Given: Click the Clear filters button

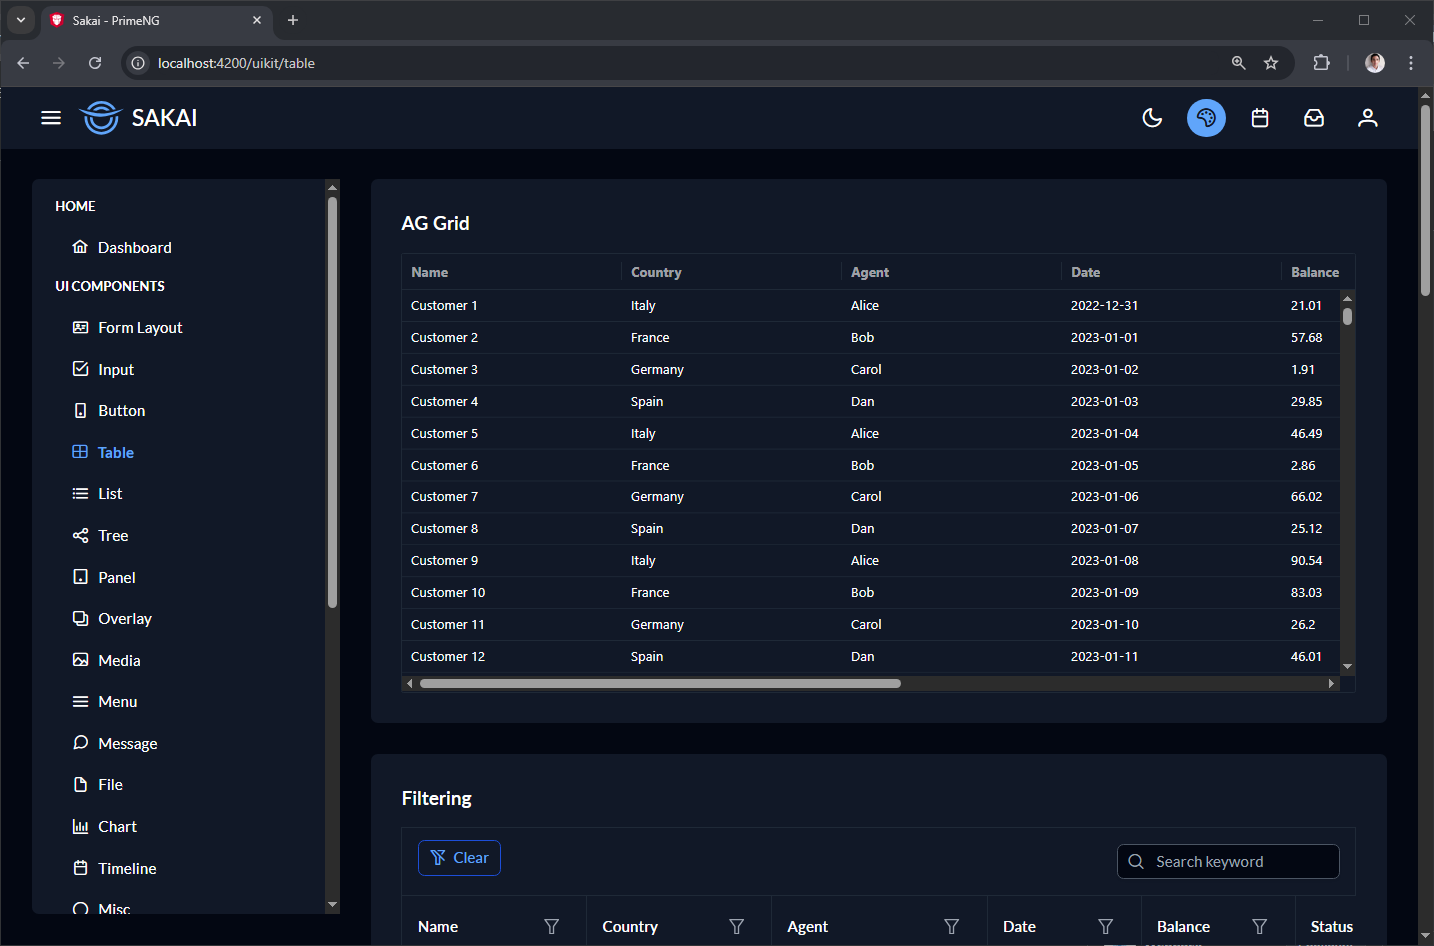Looking at the screenshot, I should tap(459, 858).
